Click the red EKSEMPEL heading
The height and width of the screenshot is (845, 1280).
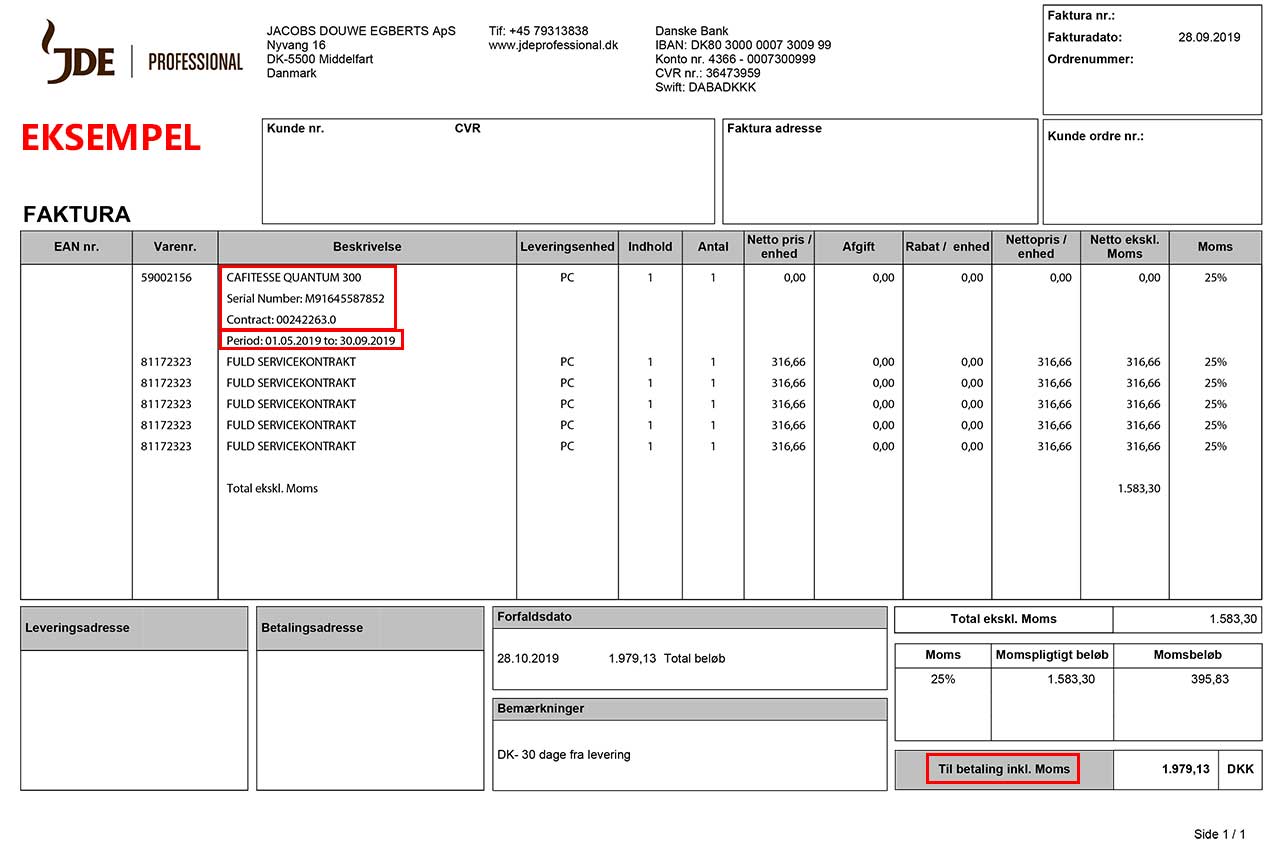(x=111, y=139)
